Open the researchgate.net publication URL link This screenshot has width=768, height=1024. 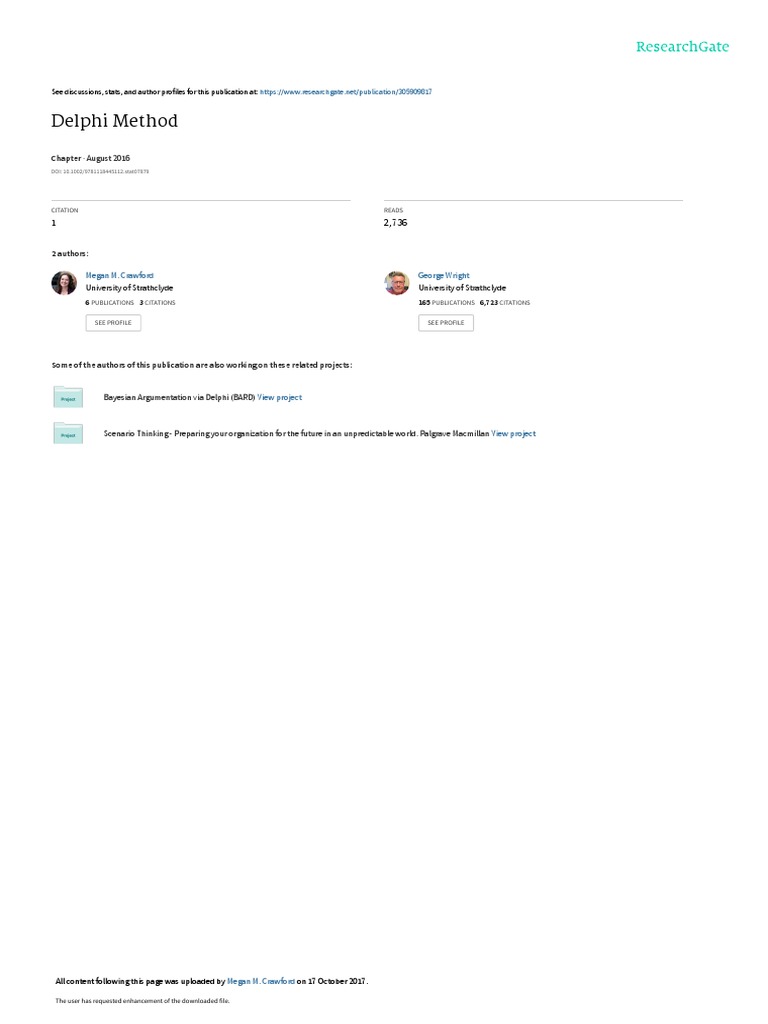coord(345,92)
